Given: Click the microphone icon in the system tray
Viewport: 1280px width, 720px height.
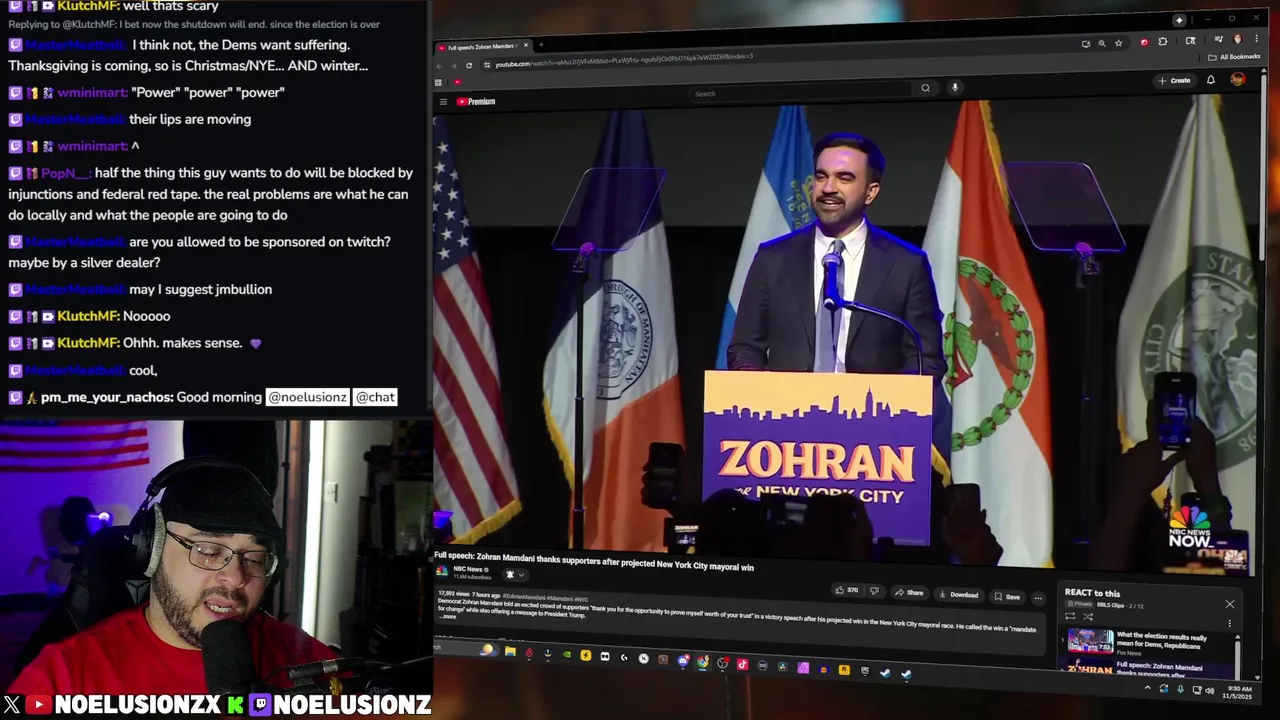Looking at the screenshot, I should coord(1180,689).
